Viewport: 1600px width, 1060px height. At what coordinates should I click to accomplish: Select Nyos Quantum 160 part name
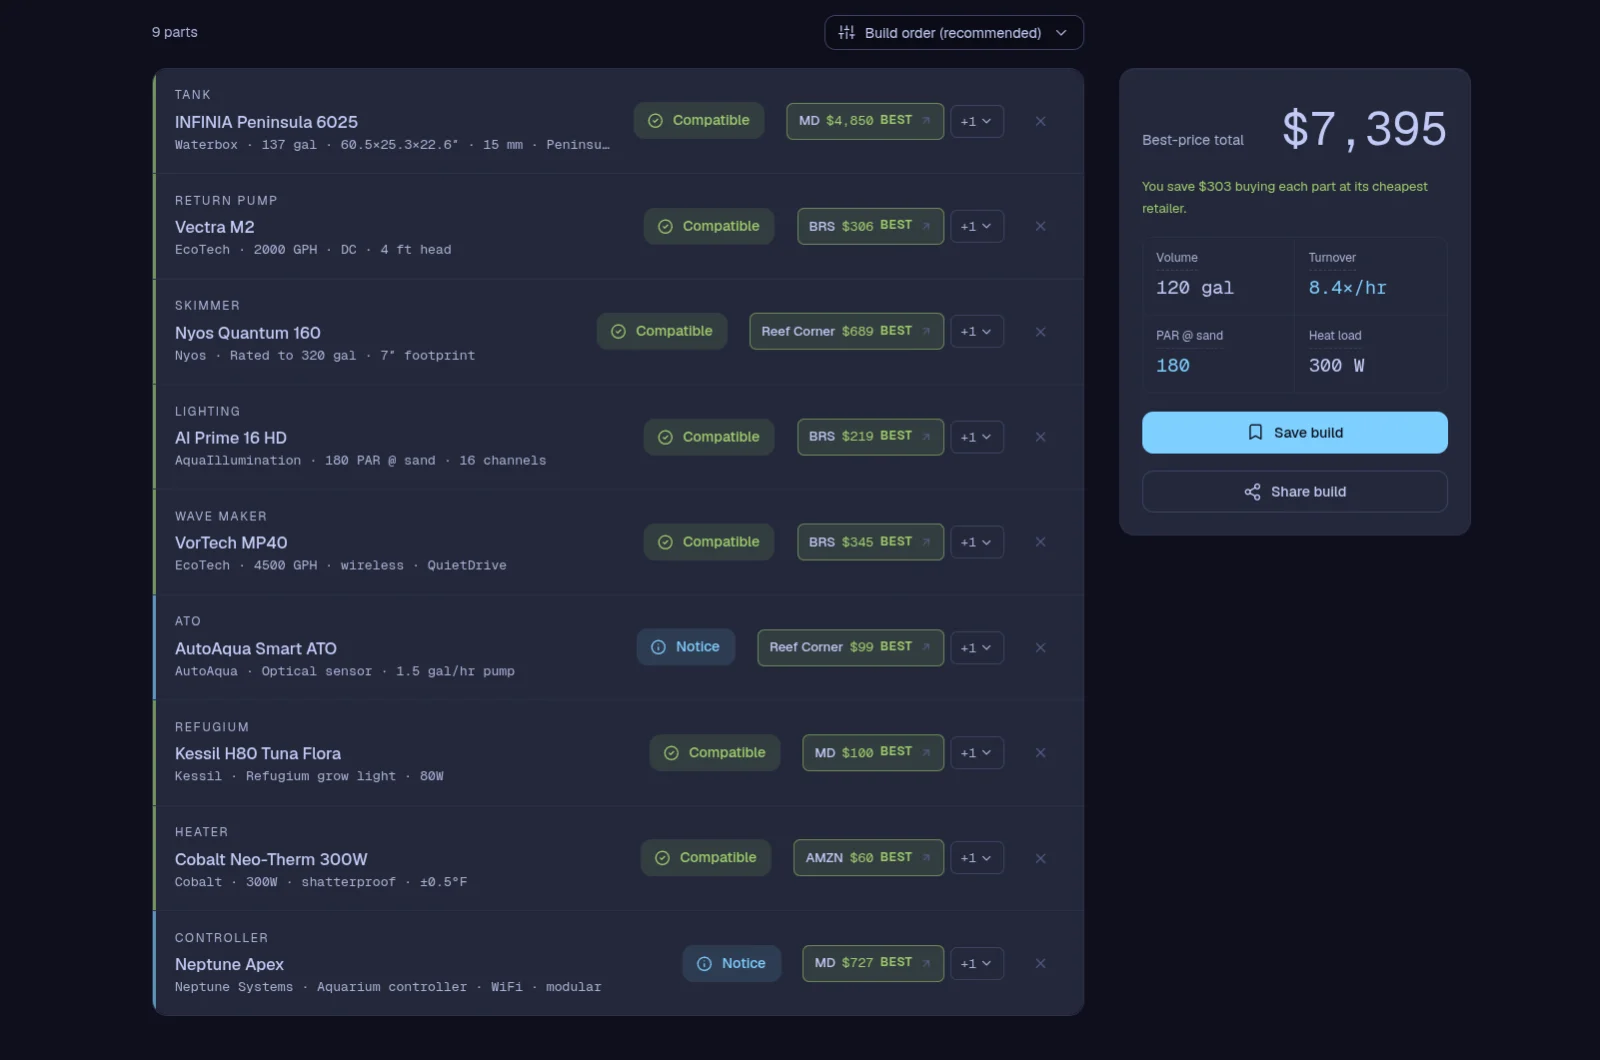248,333
